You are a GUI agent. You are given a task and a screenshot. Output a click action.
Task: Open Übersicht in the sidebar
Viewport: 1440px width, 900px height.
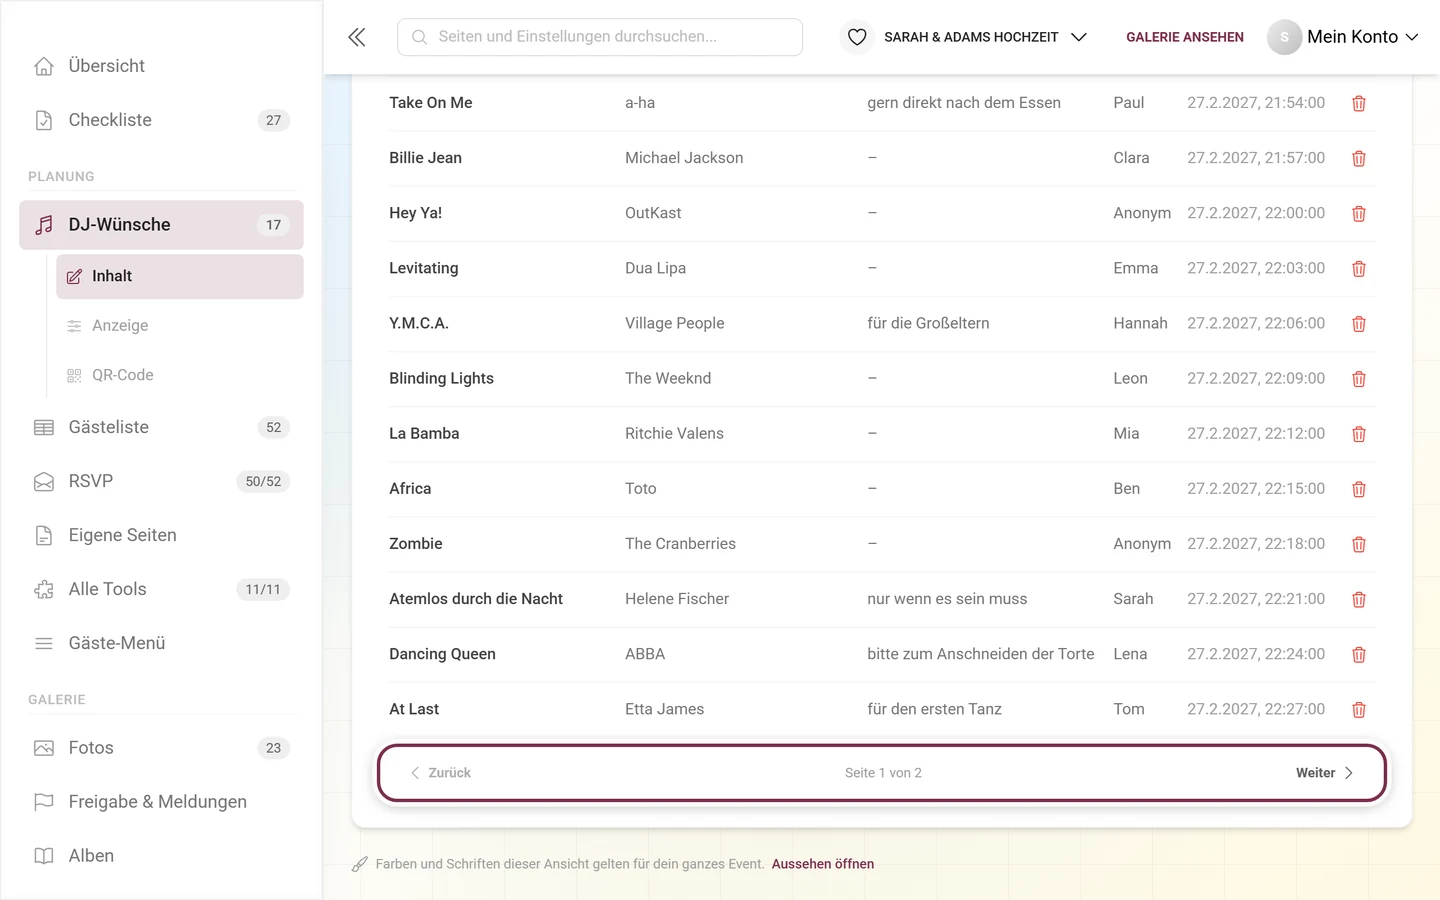(x=161, y=66)
